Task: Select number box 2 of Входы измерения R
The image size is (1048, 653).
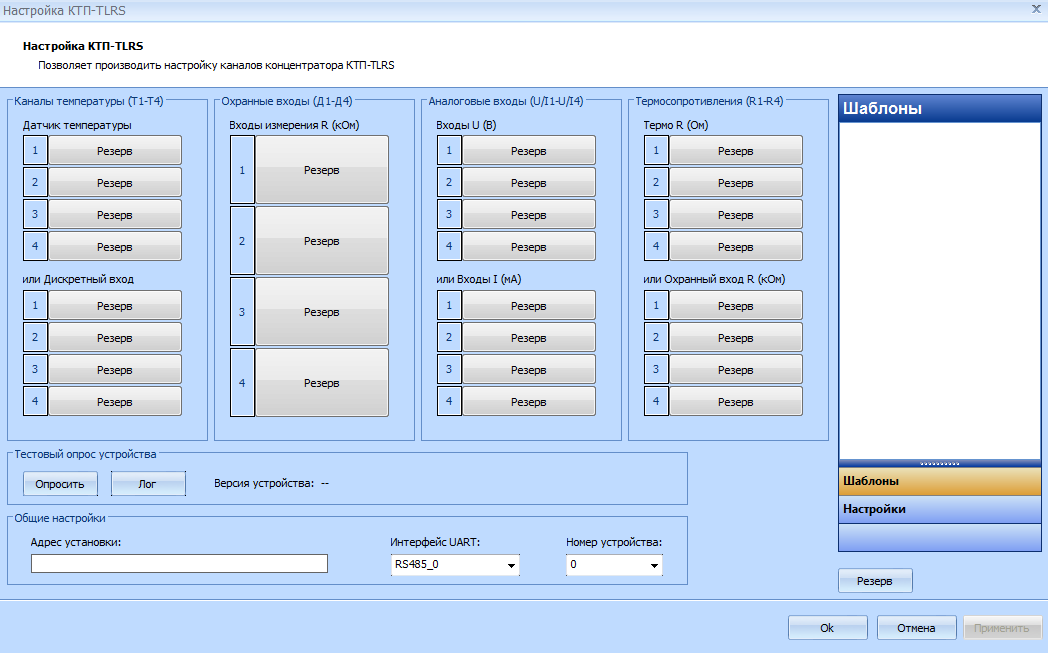Action: 242,241
